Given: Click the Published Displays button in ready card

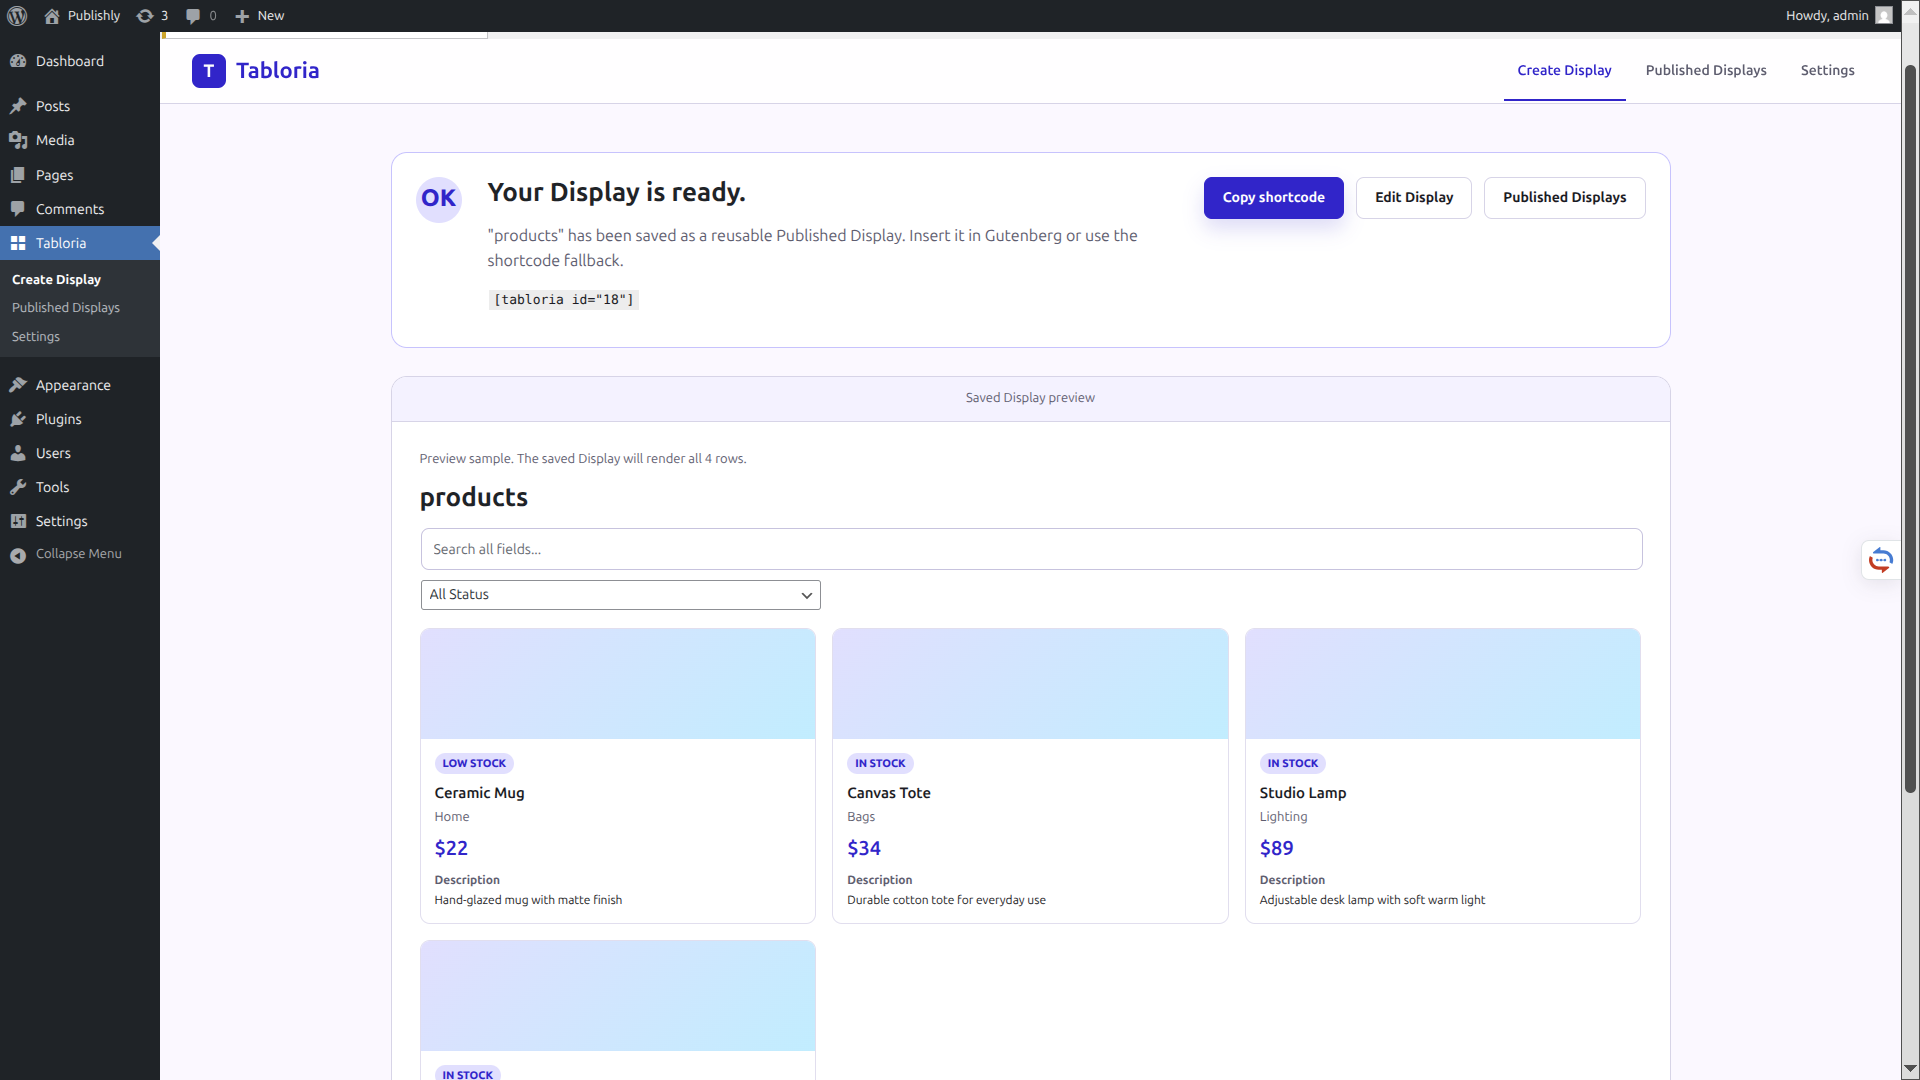Looking at the screenshot, I should 1564,198.
